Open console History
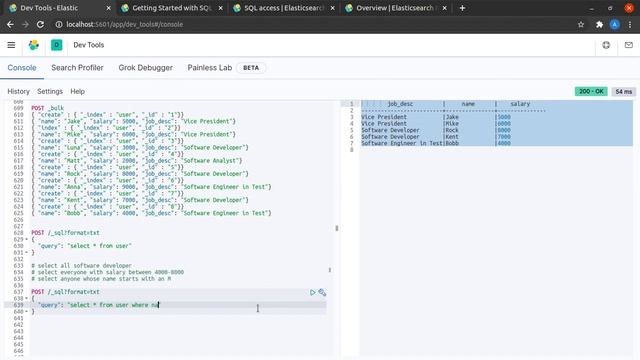The height and width of the screenshot is (360, 640). click(x=18, y=91)
